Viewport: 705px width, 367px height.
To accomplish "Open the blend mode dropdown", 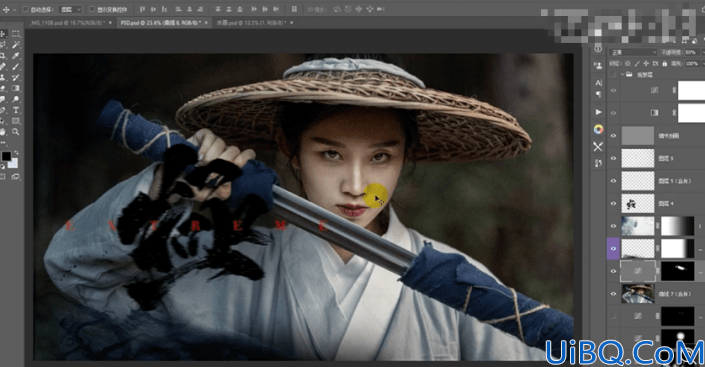I will [x=633, y=52].
